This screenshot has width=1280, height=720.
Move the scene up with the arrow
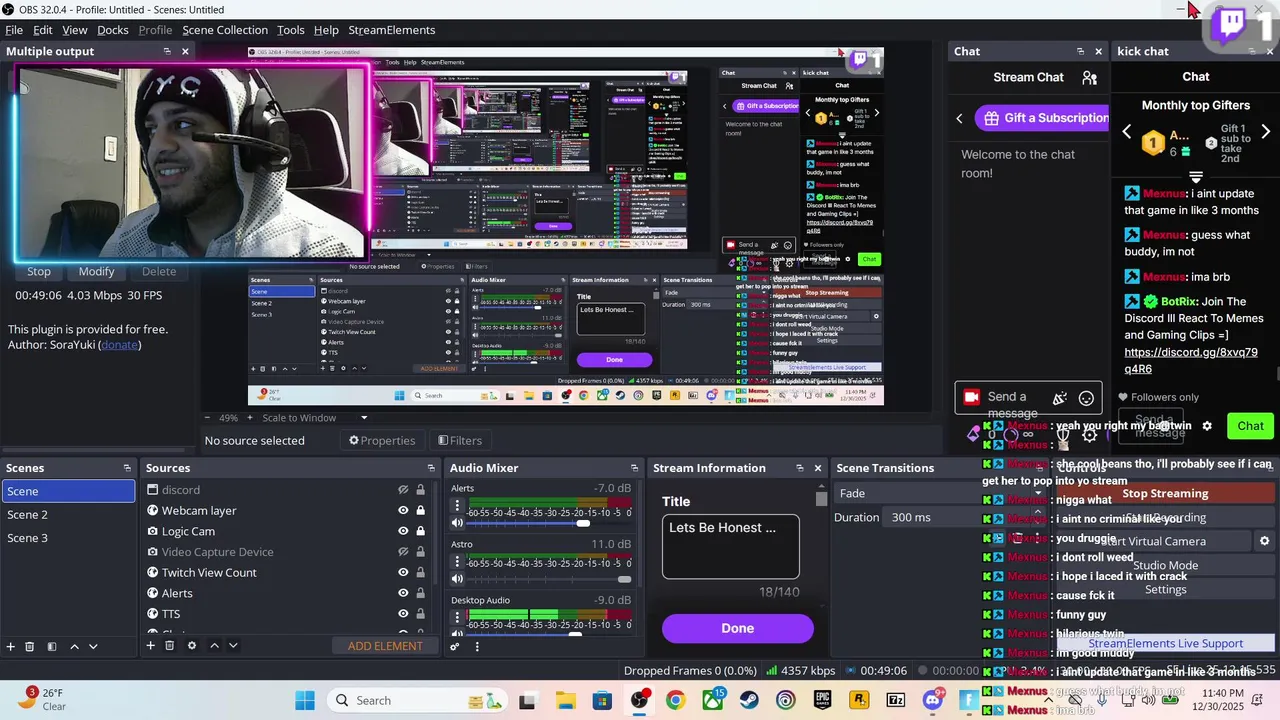[x=74, y=646]
